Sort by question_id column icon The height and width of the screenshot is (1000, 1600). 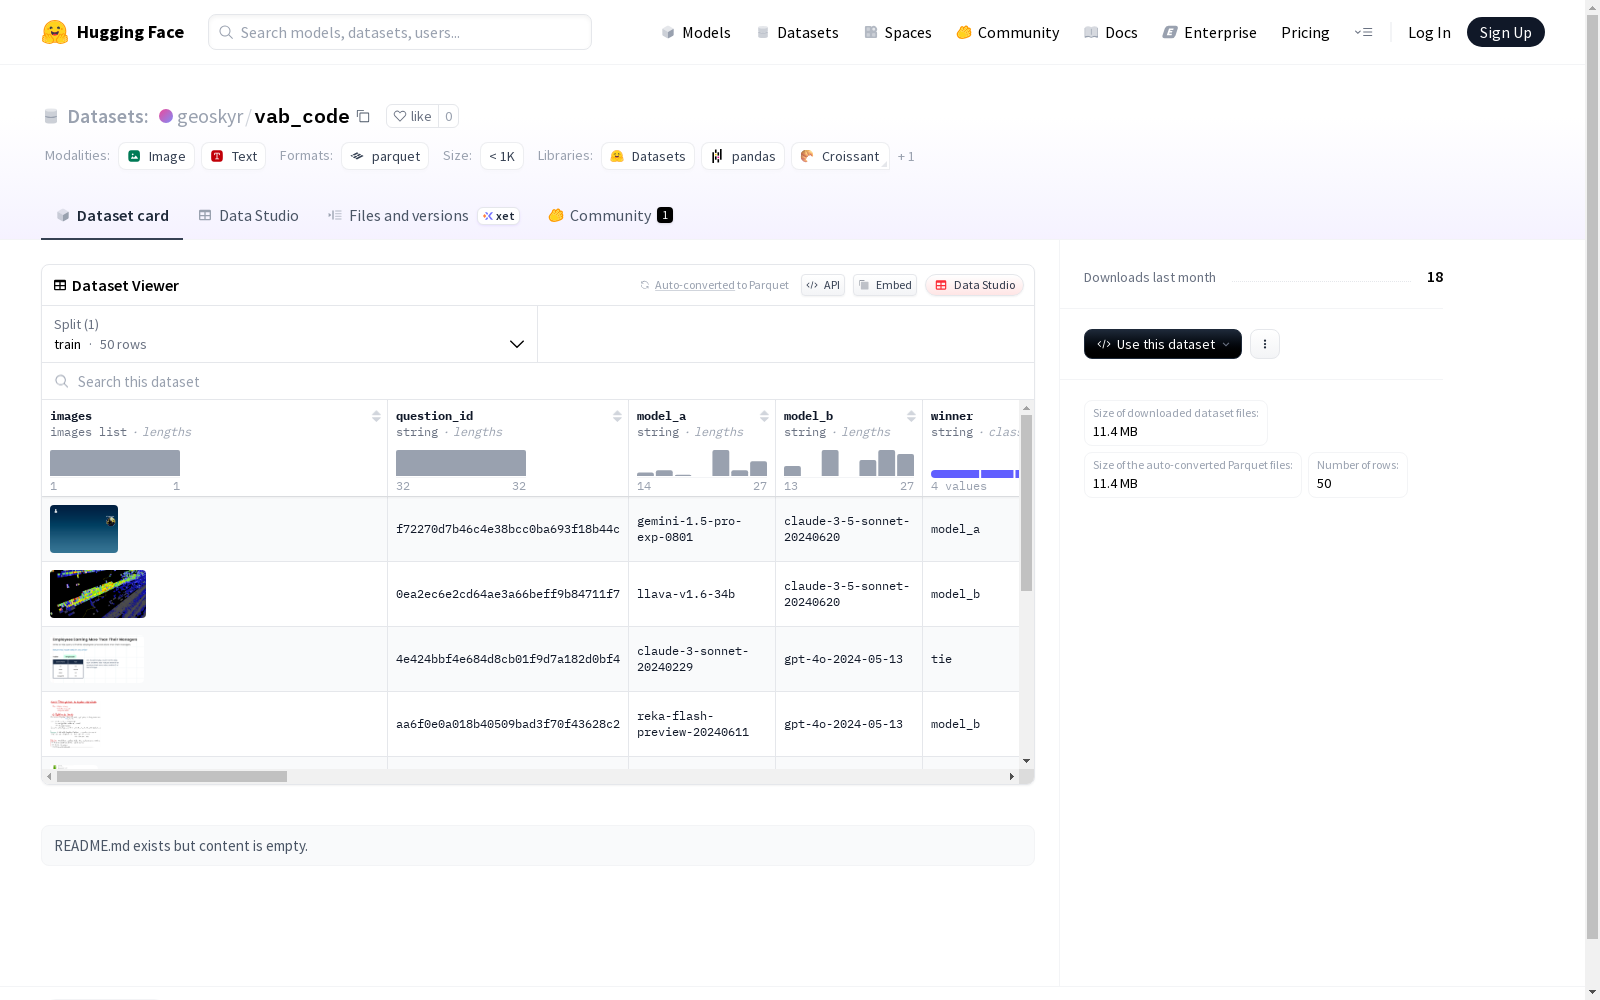(x=617, y=416)
